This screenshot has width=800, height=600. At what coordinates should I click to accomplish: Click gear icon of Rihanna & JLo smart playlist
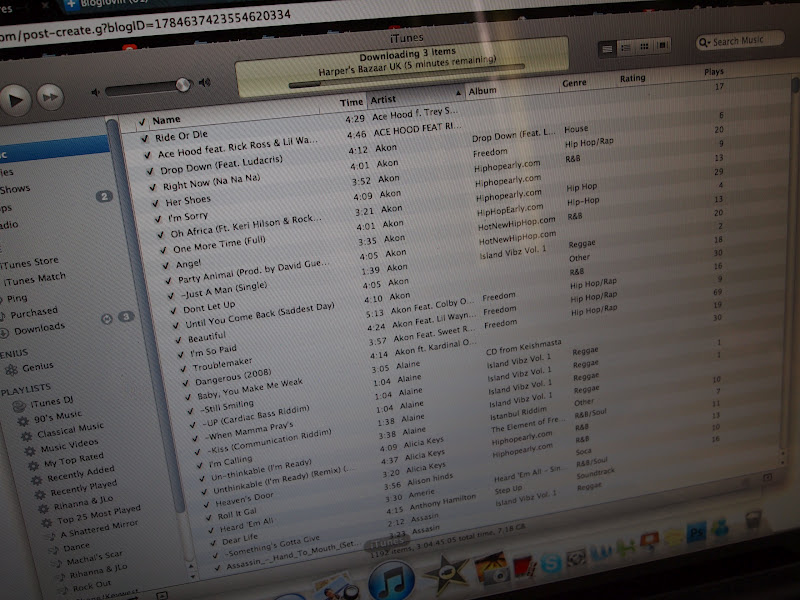pos(43,508)
